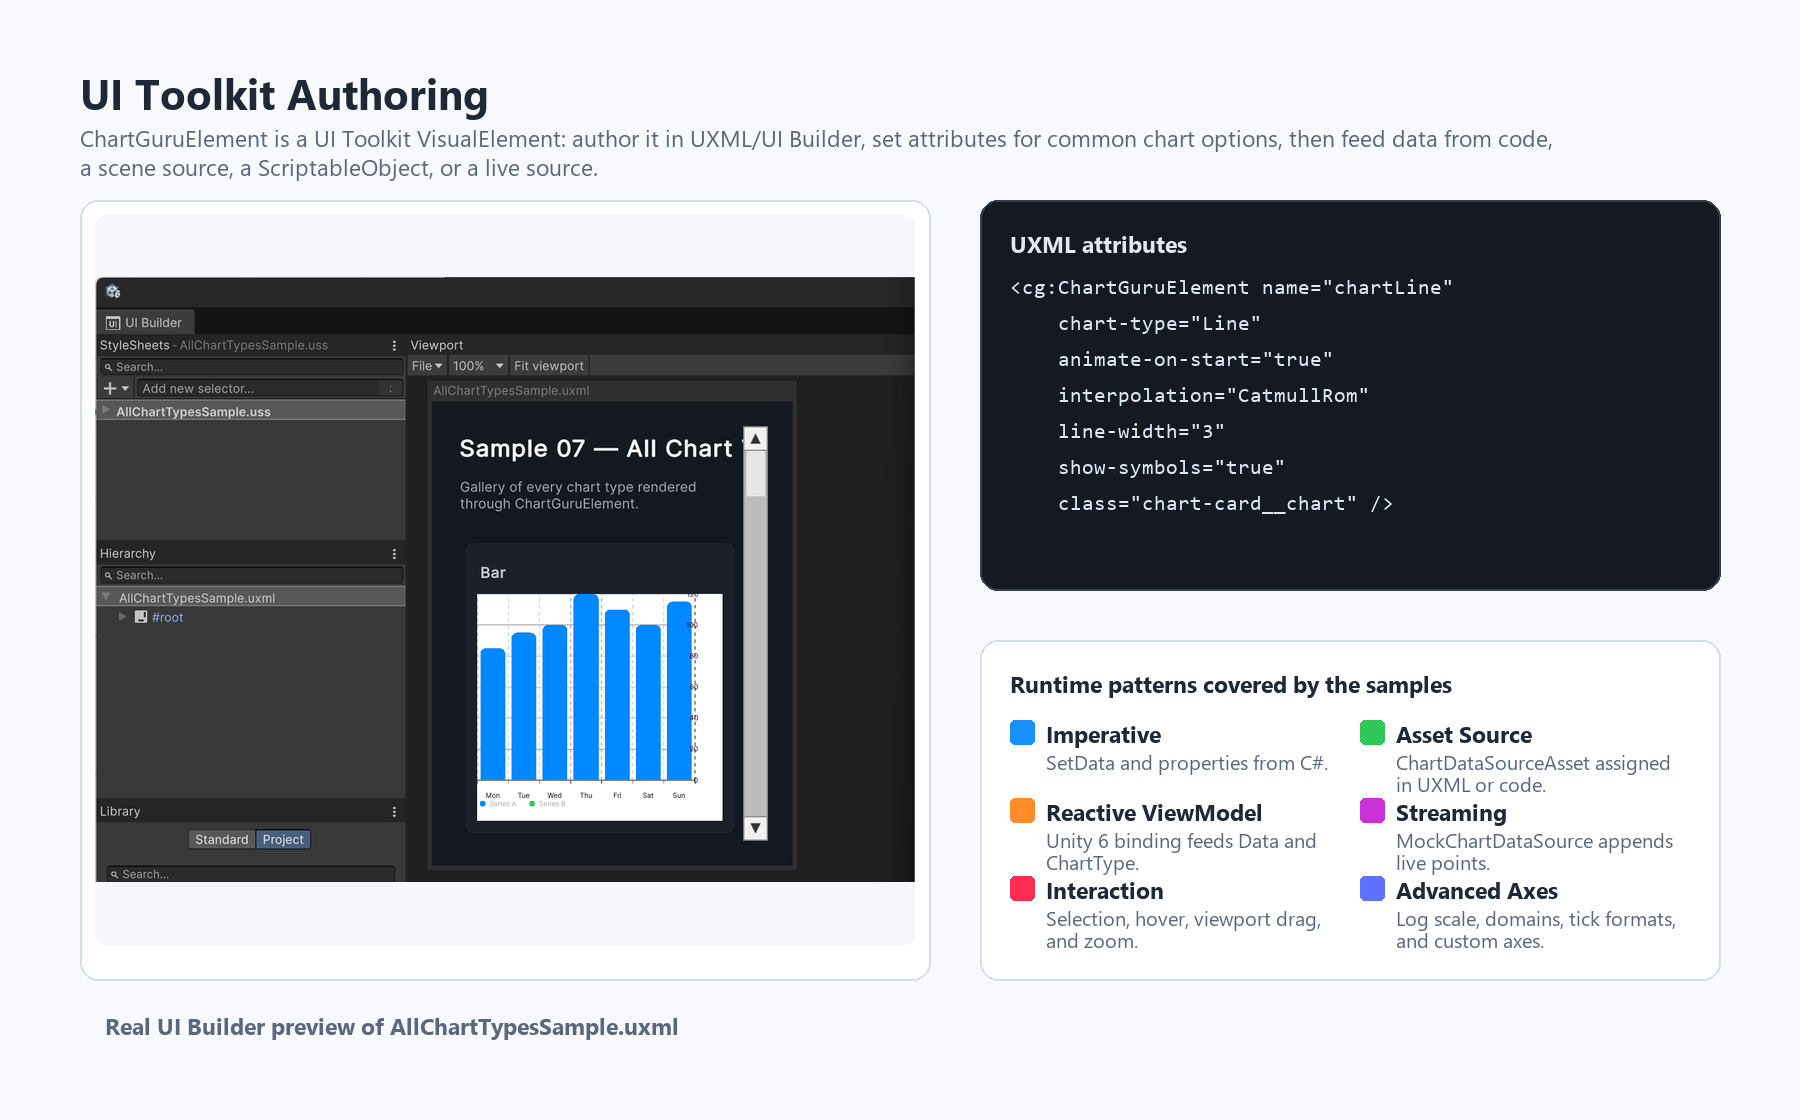Click the Hierarchy search field
The width and height of the screenshot is (1800, 1120).
[x=251, y=575]
